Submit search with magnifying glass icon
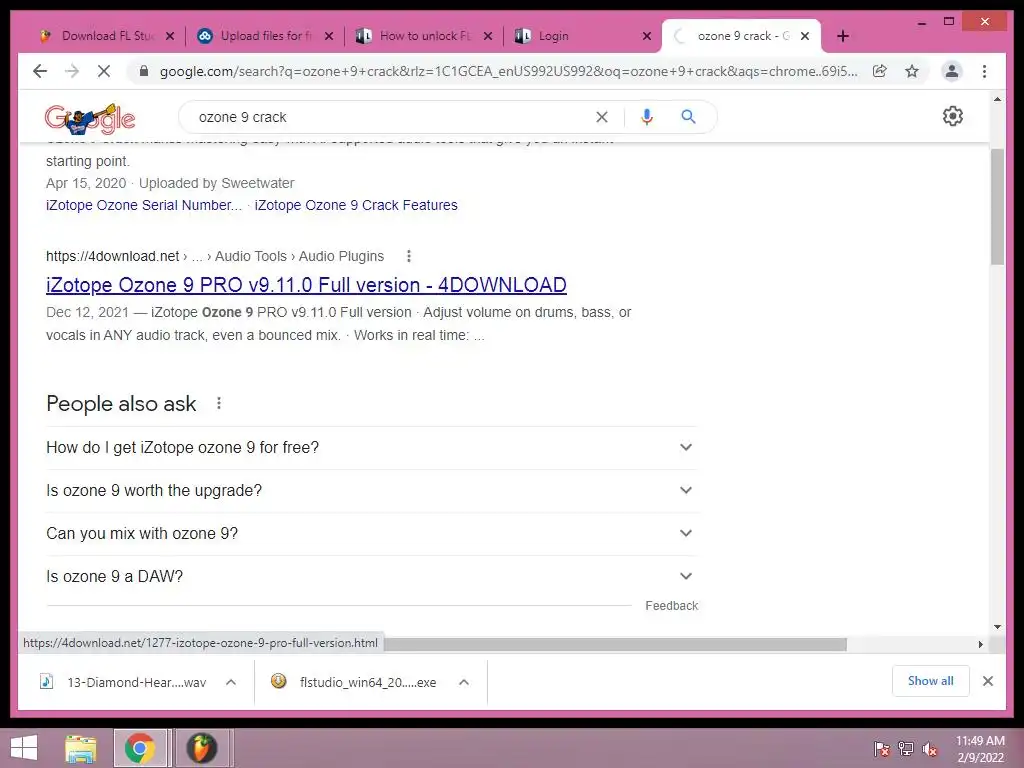 (688, 117)
